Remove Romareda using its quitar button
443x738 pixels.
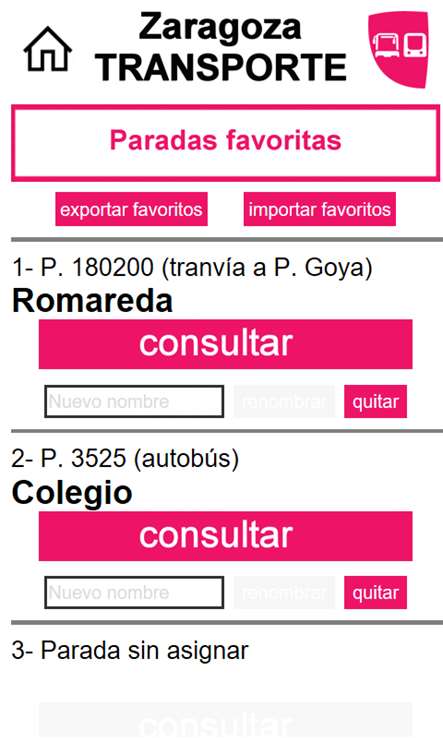point(375,401)
